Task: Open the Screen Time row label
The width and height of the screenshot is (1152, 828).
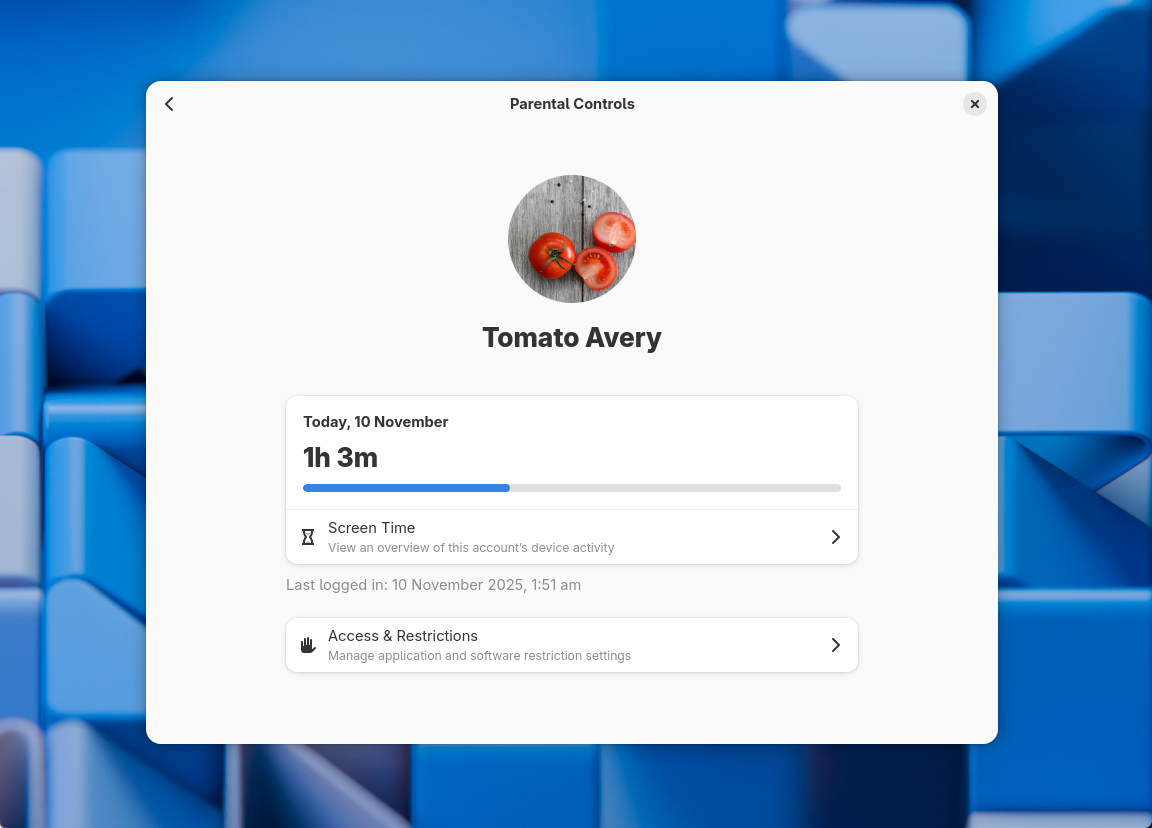Action: [371, 528]
